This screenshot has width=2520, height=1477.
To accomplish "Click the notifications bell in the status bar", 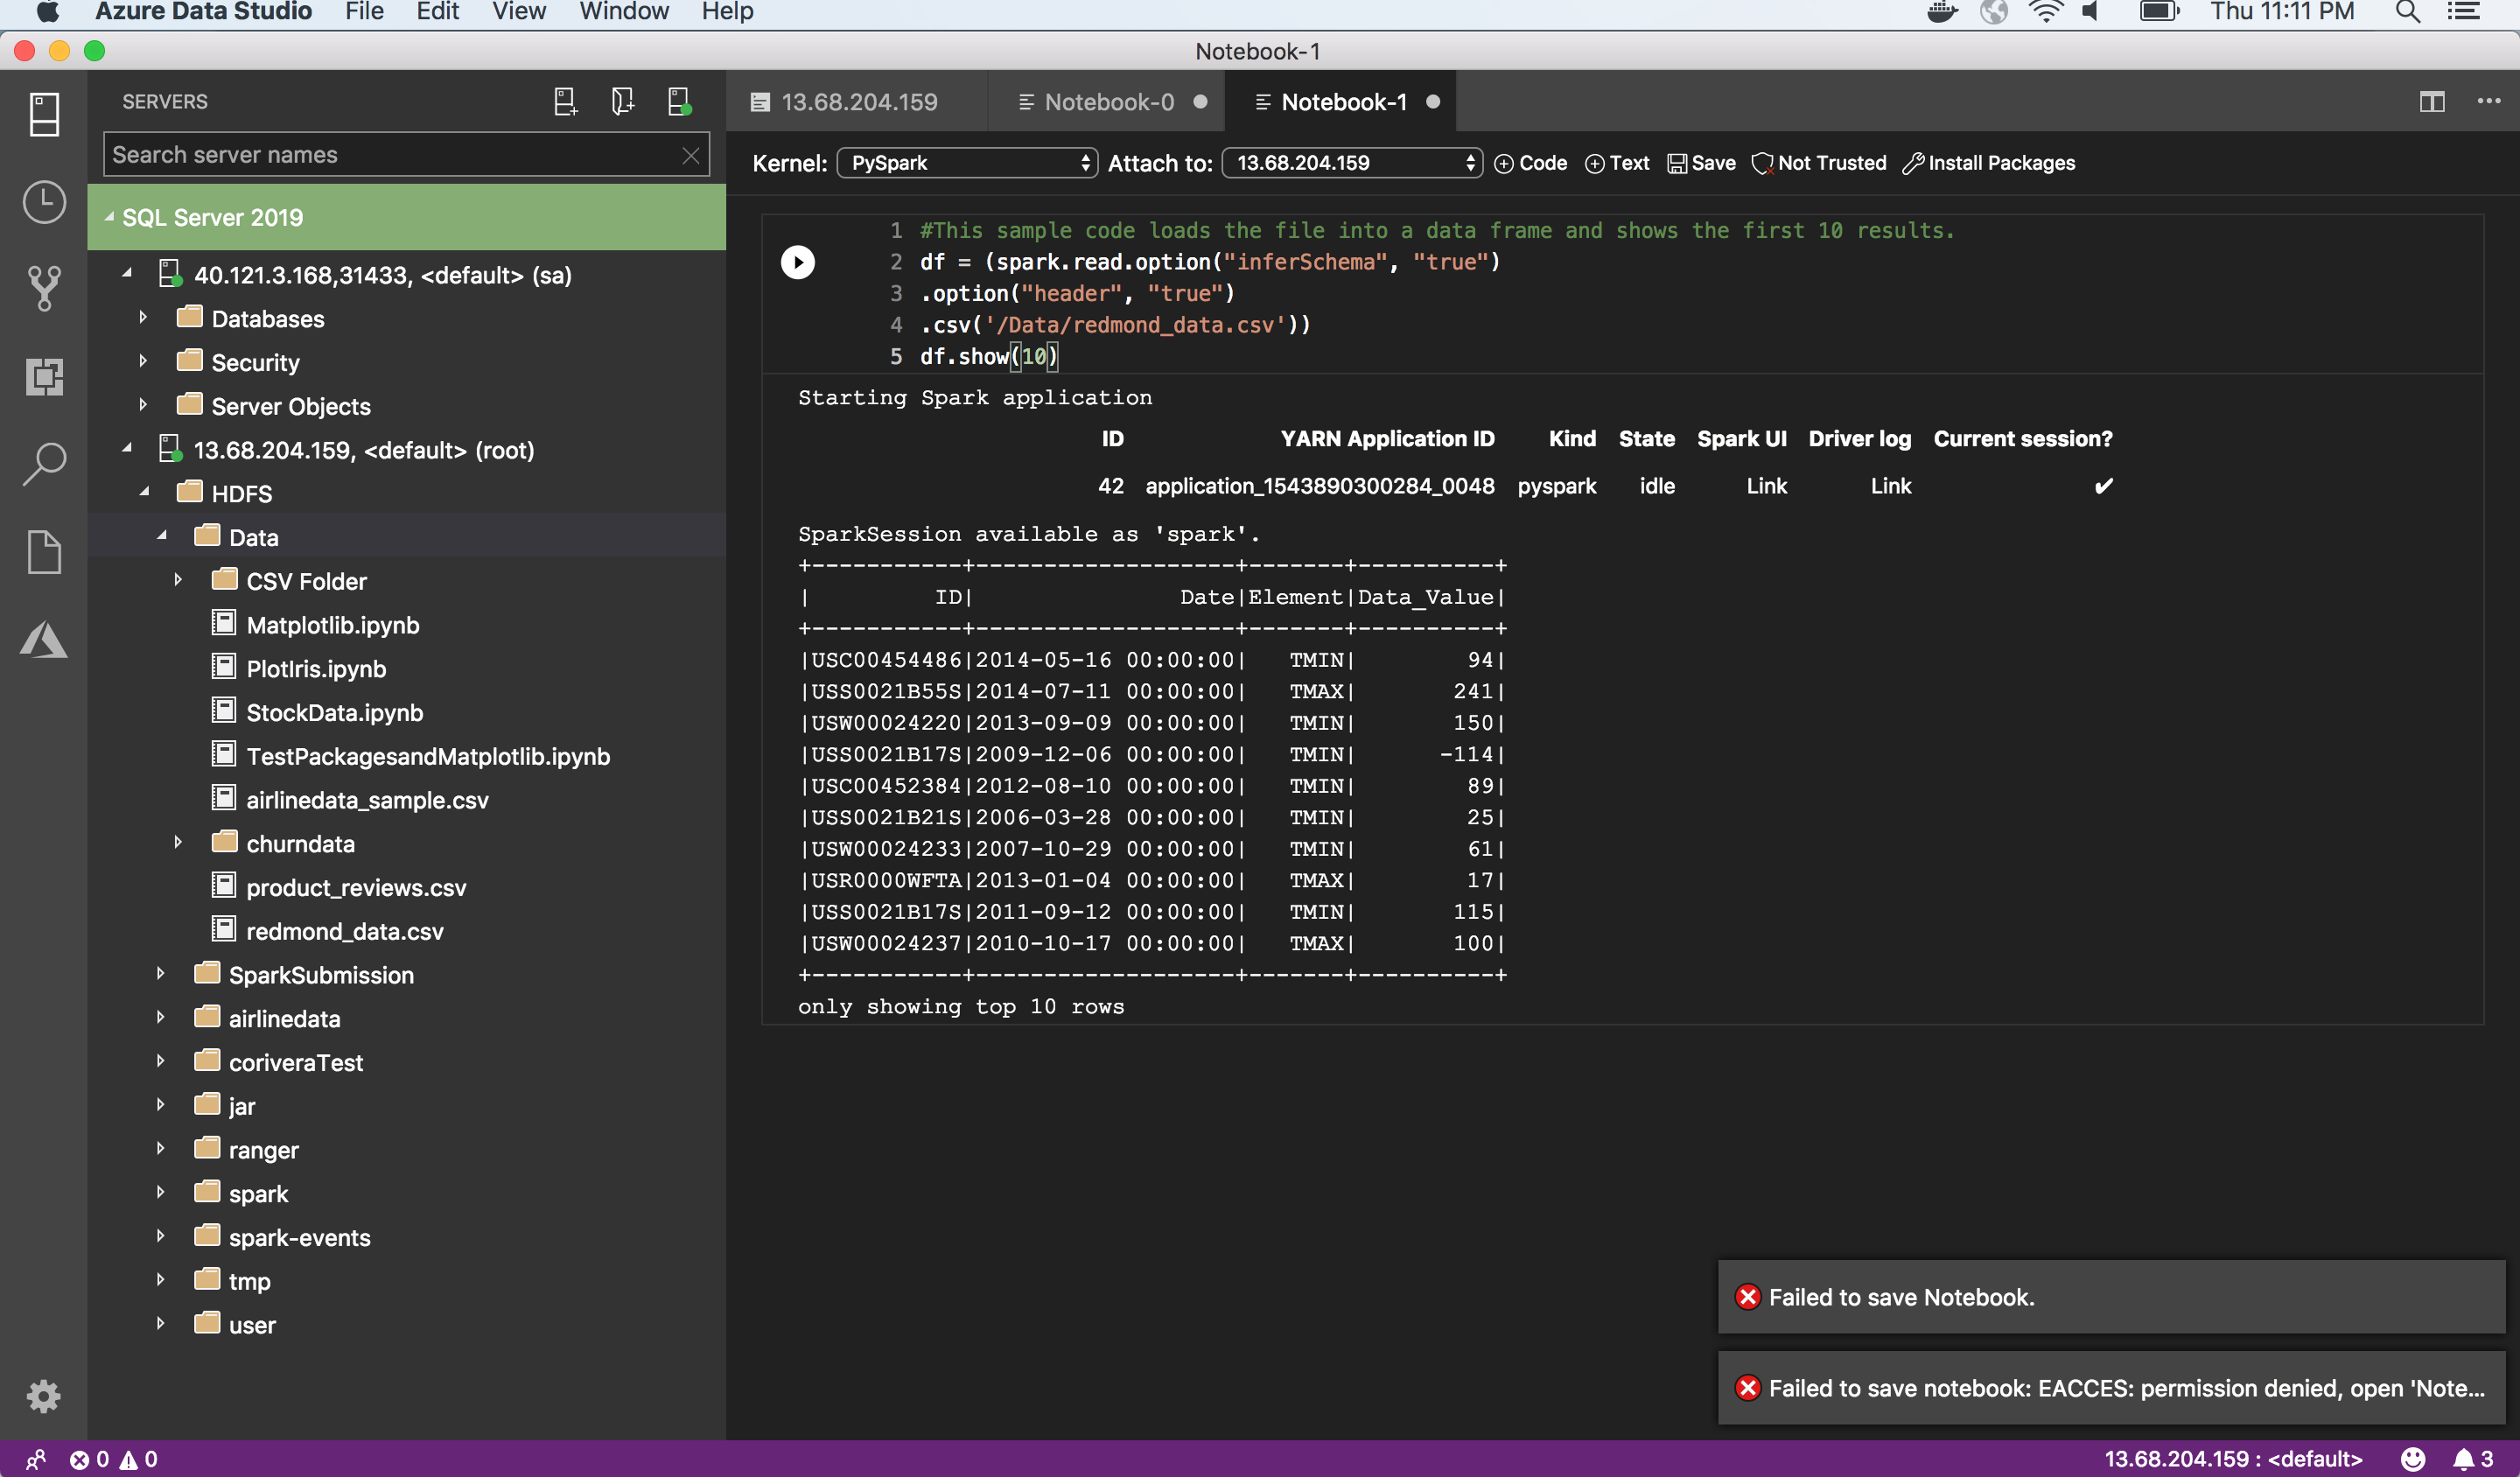I will pyautogui.click(x=2465, y=1460).
